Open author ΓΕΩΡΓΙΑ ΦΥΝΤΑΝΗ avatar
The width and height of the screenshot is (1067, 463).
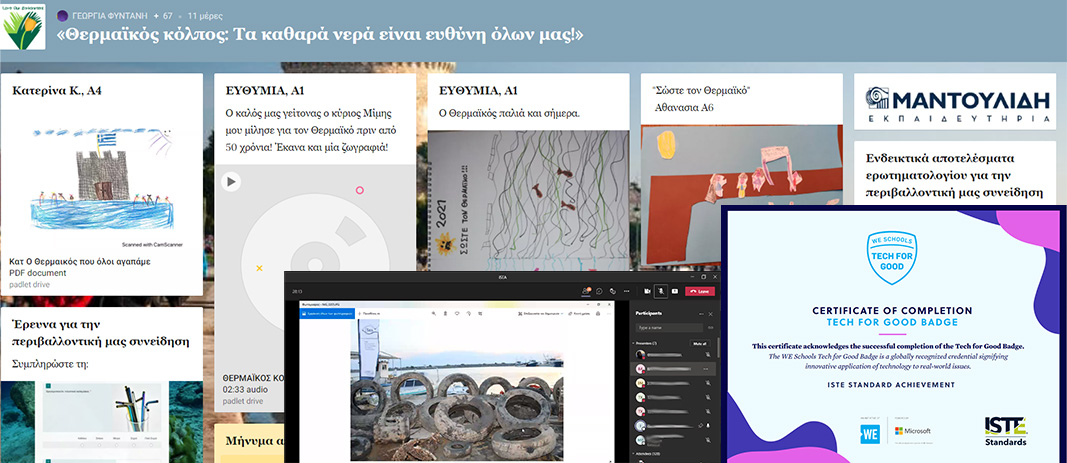tap(63, 16)
